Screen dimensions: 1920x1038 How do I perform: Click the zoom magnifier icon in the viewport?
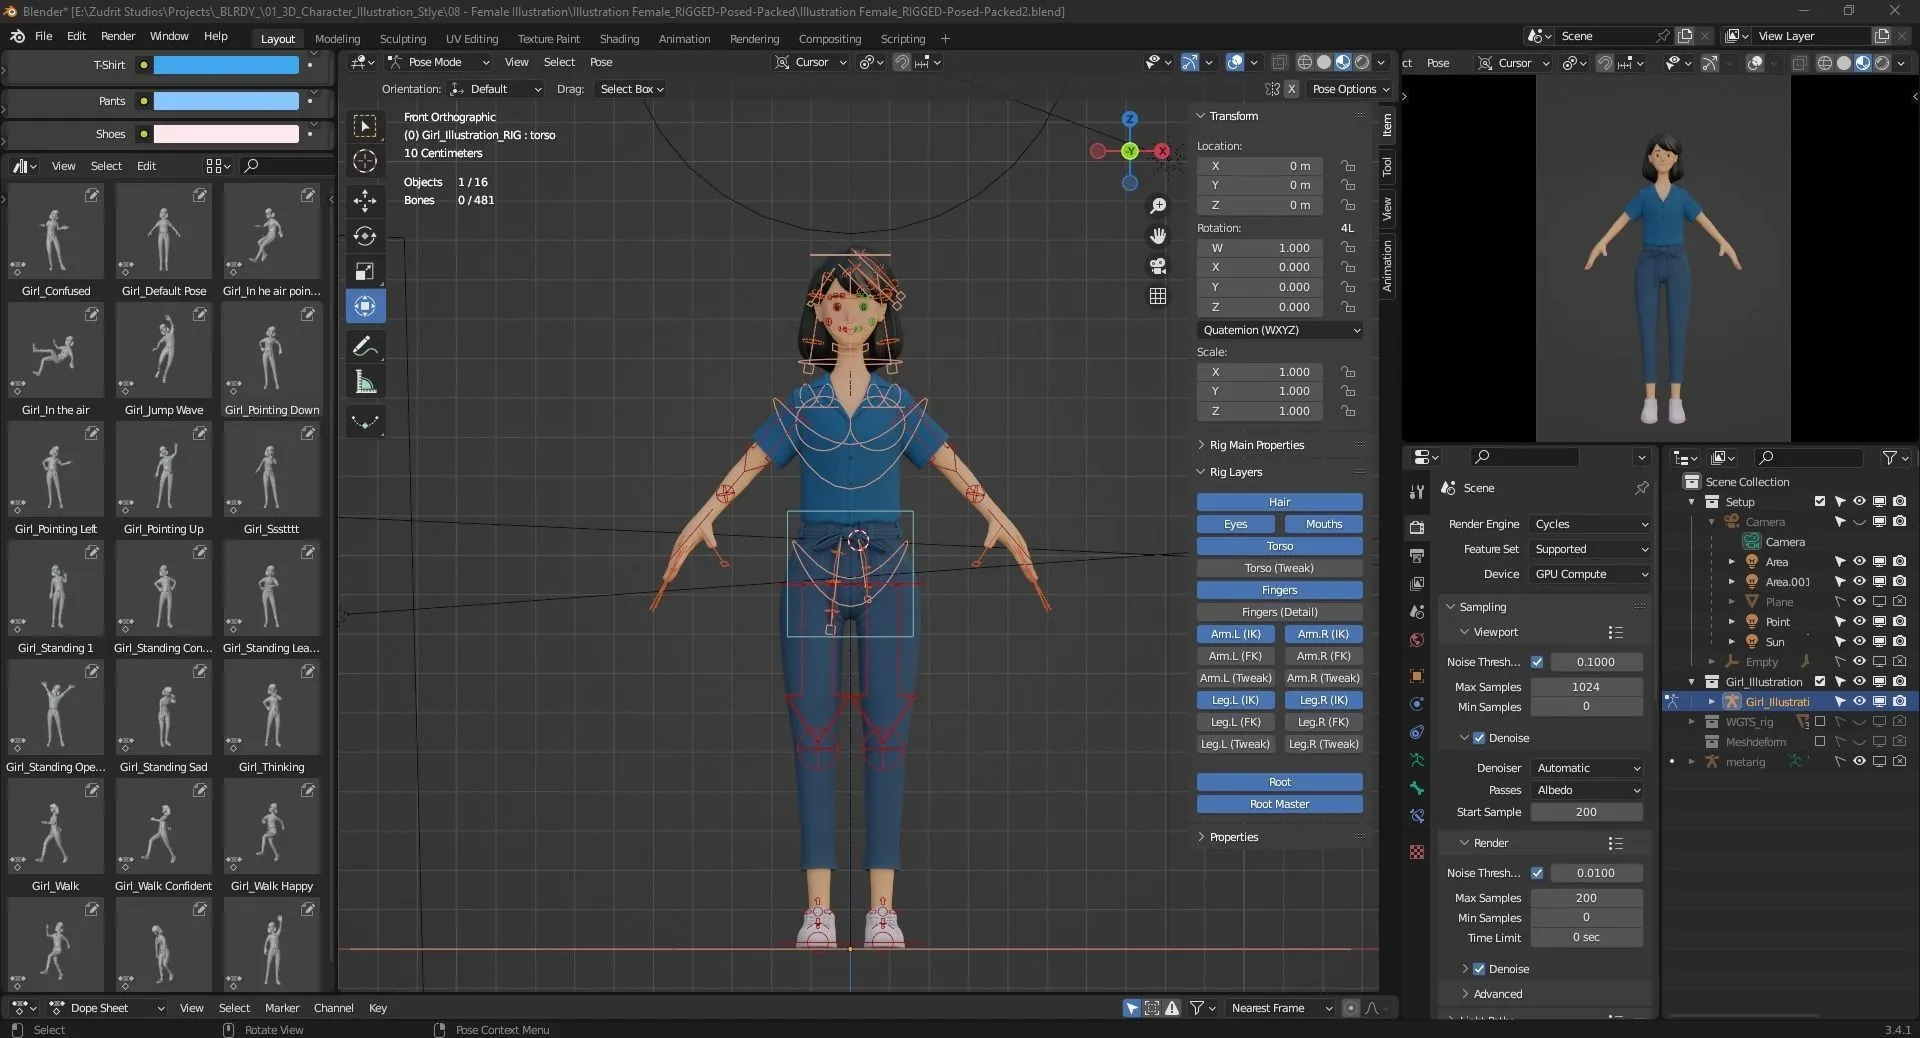[x=1158, y=205]
